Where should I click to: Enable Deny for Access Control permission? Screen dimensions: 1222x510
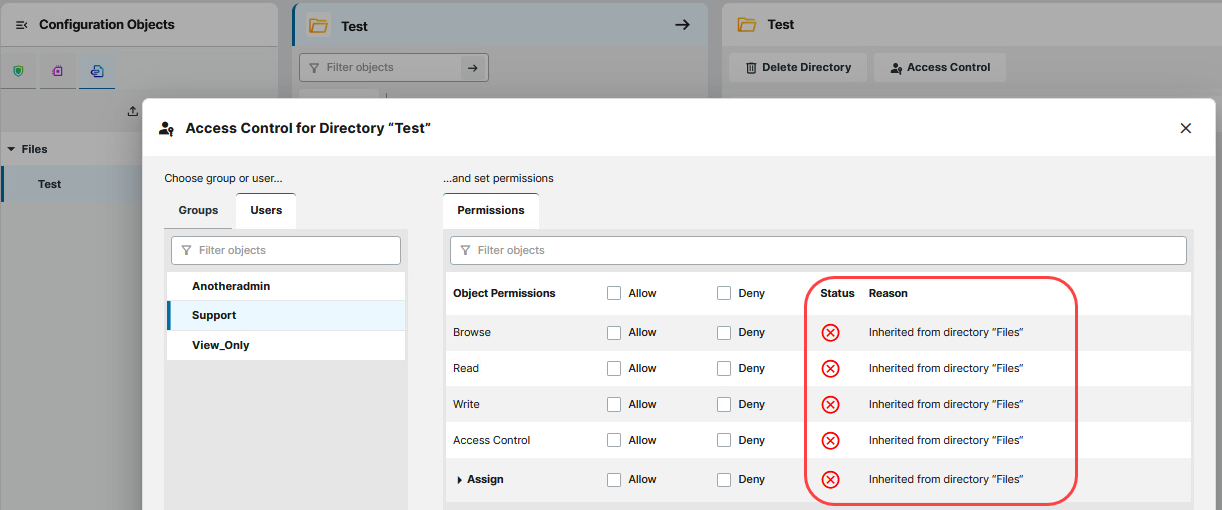click(724, 441)
